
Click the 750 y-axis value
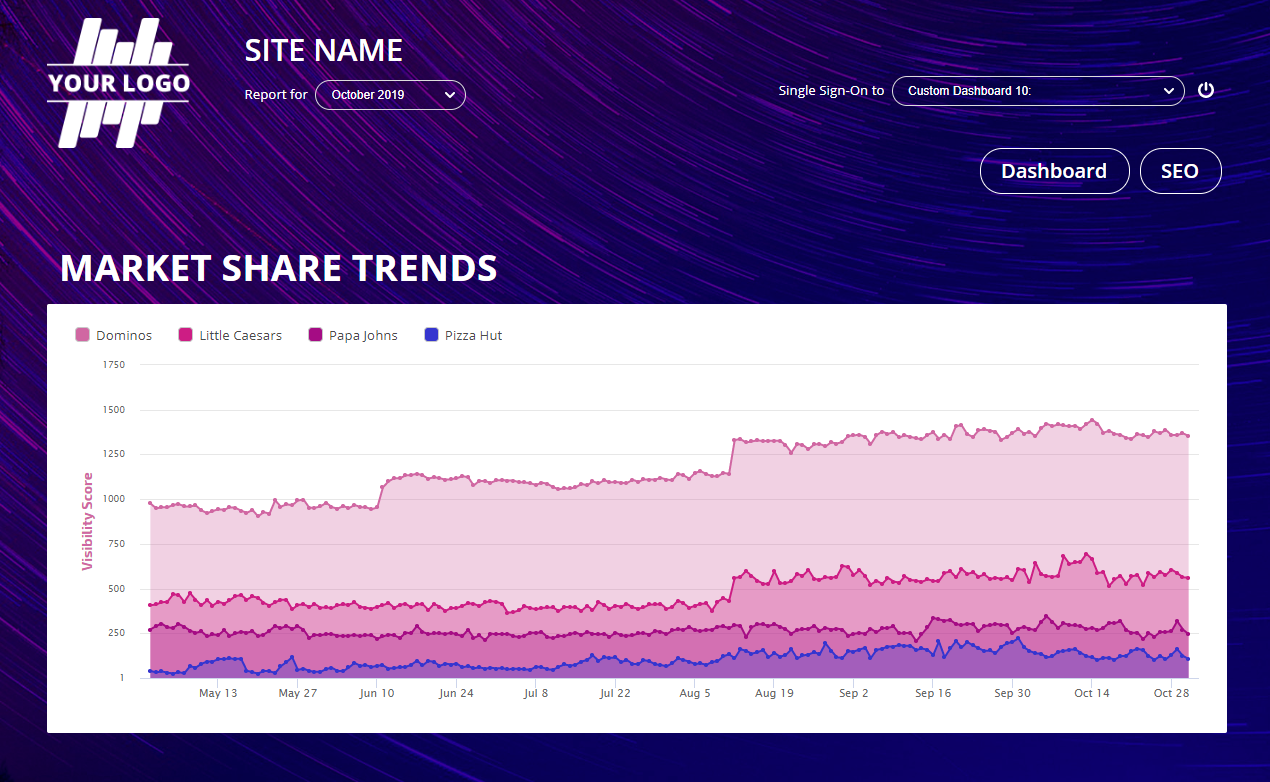[116, 544]
